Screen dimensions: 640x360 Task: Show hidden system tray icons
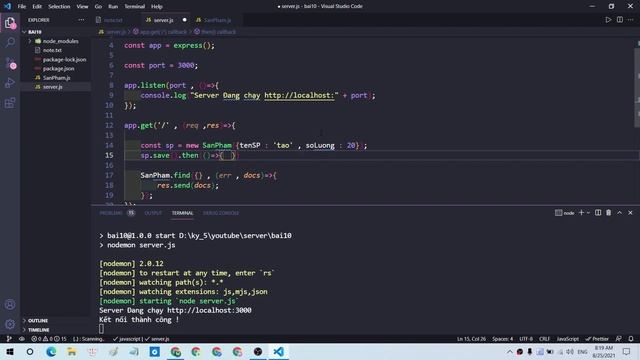510,351
